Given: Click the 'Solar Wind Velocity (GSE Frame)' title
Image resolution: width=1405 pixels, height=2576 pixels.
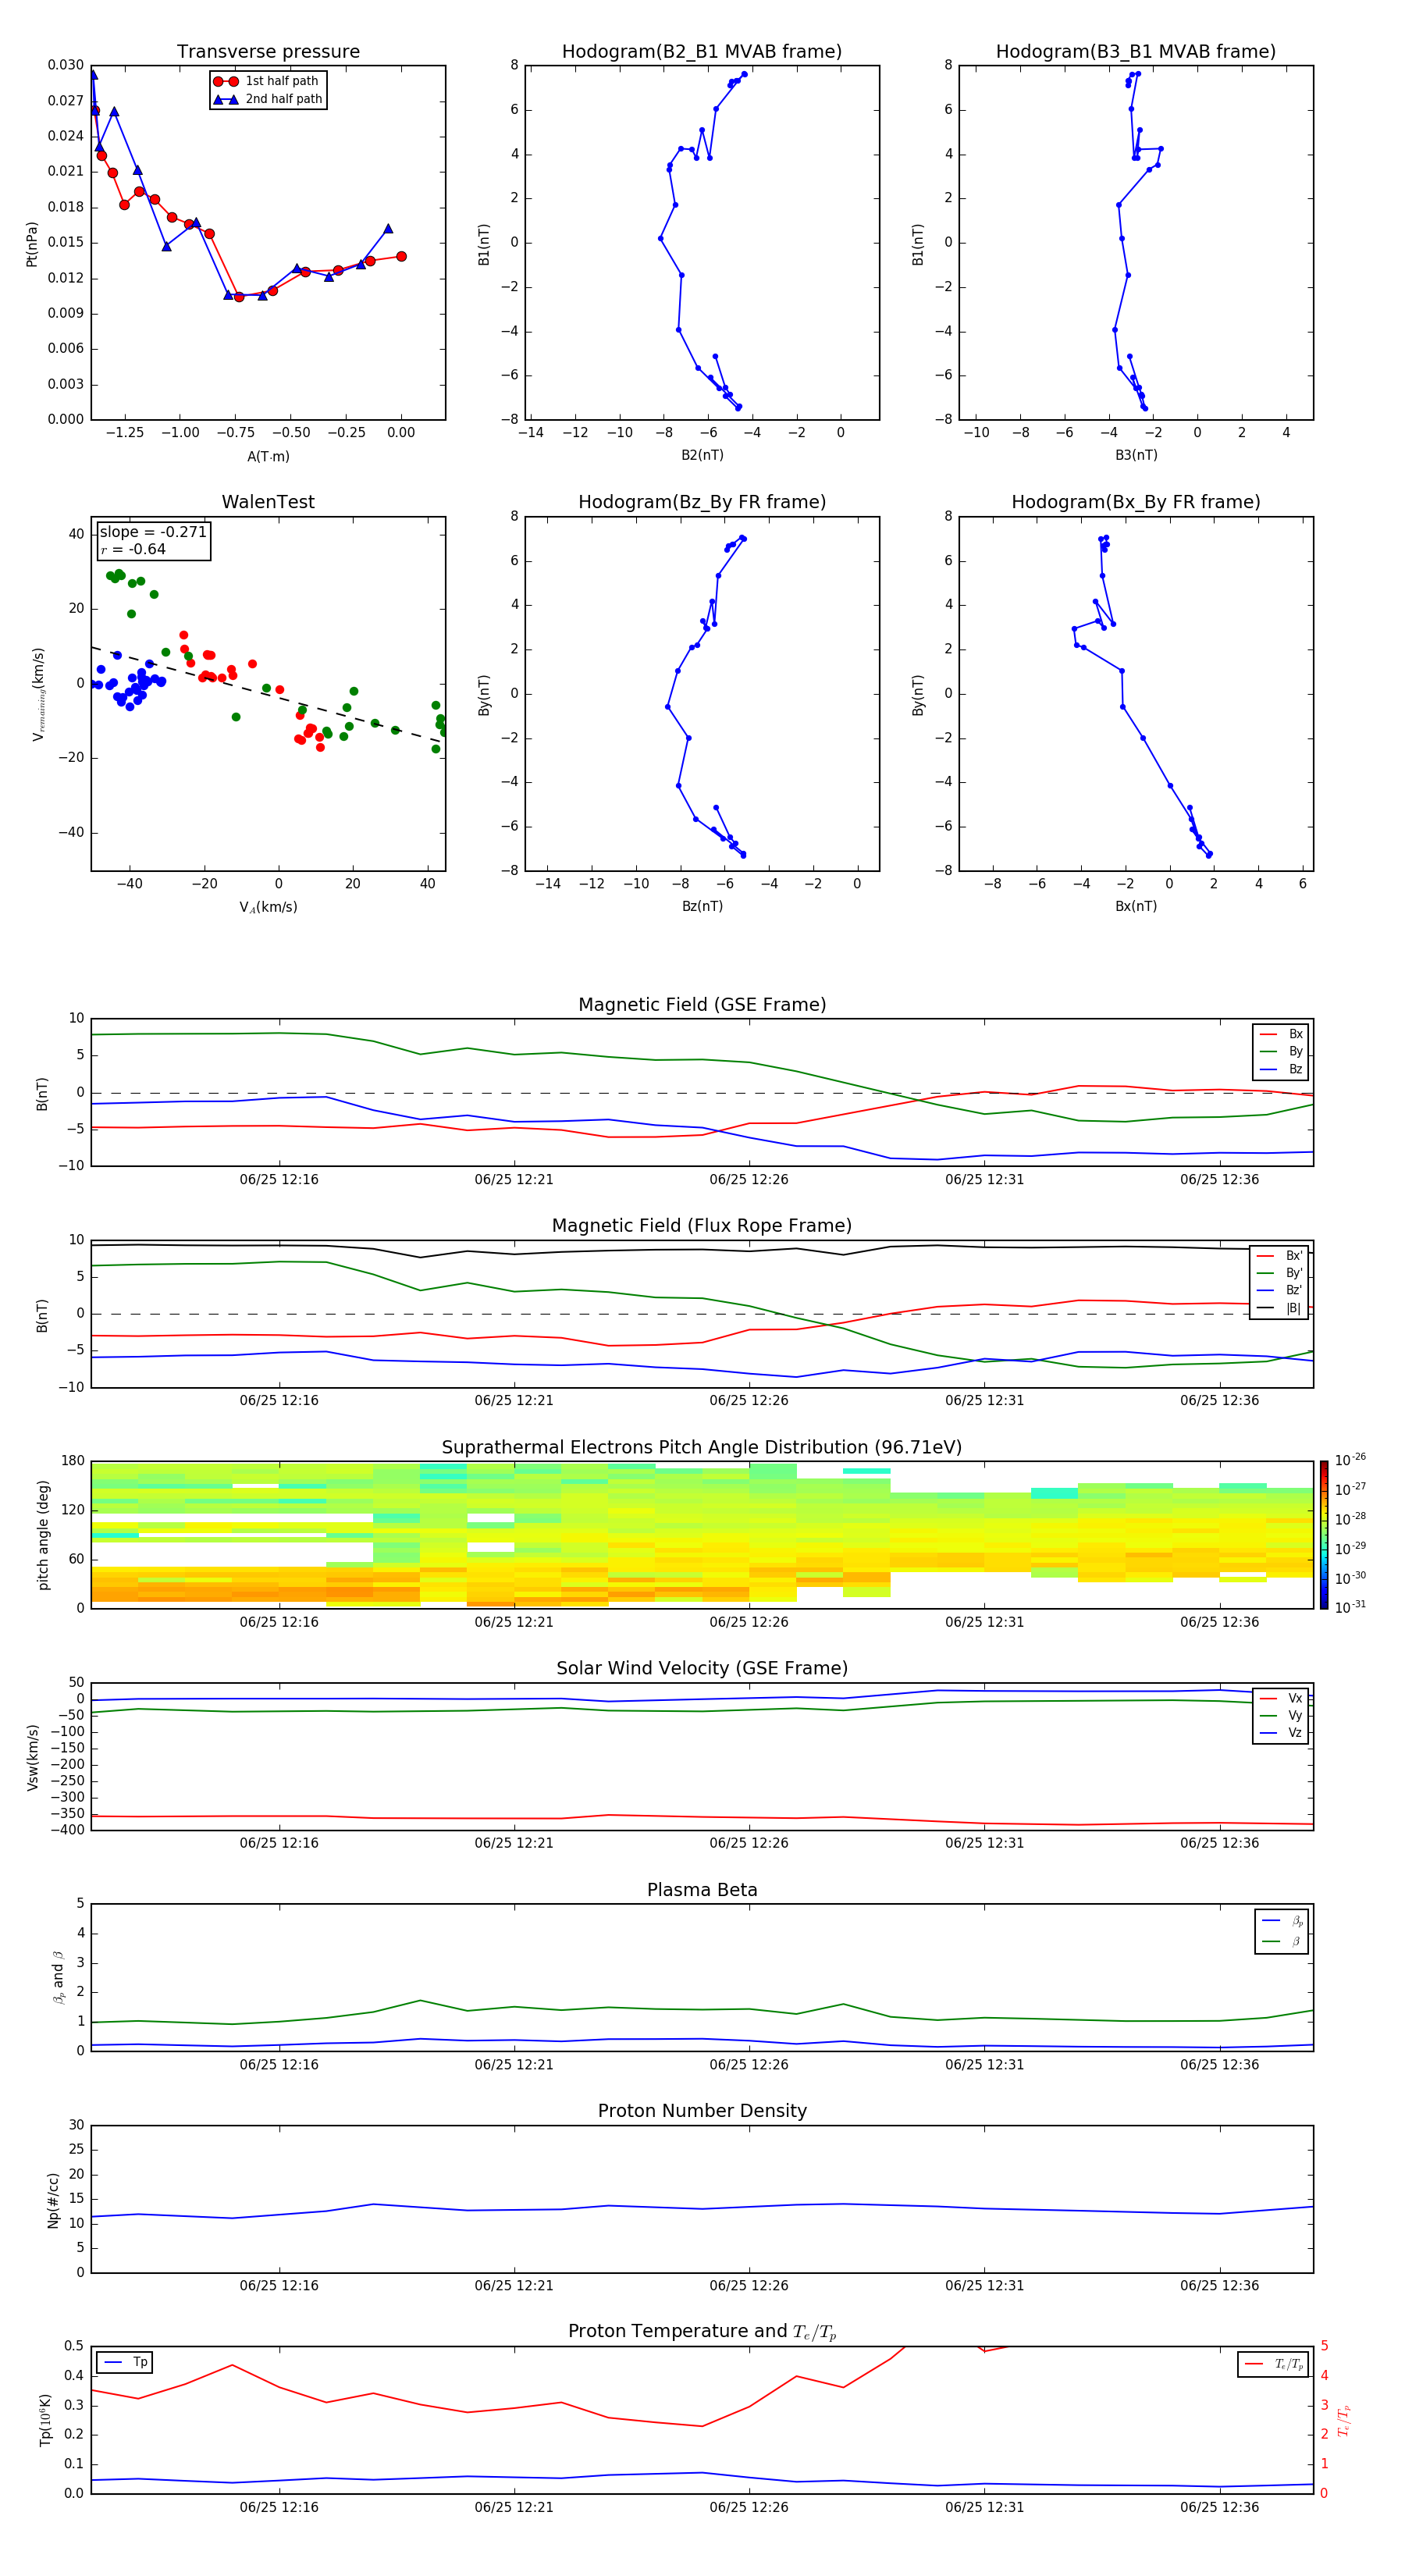Looking at the screenshot, I should [702, 1669].
